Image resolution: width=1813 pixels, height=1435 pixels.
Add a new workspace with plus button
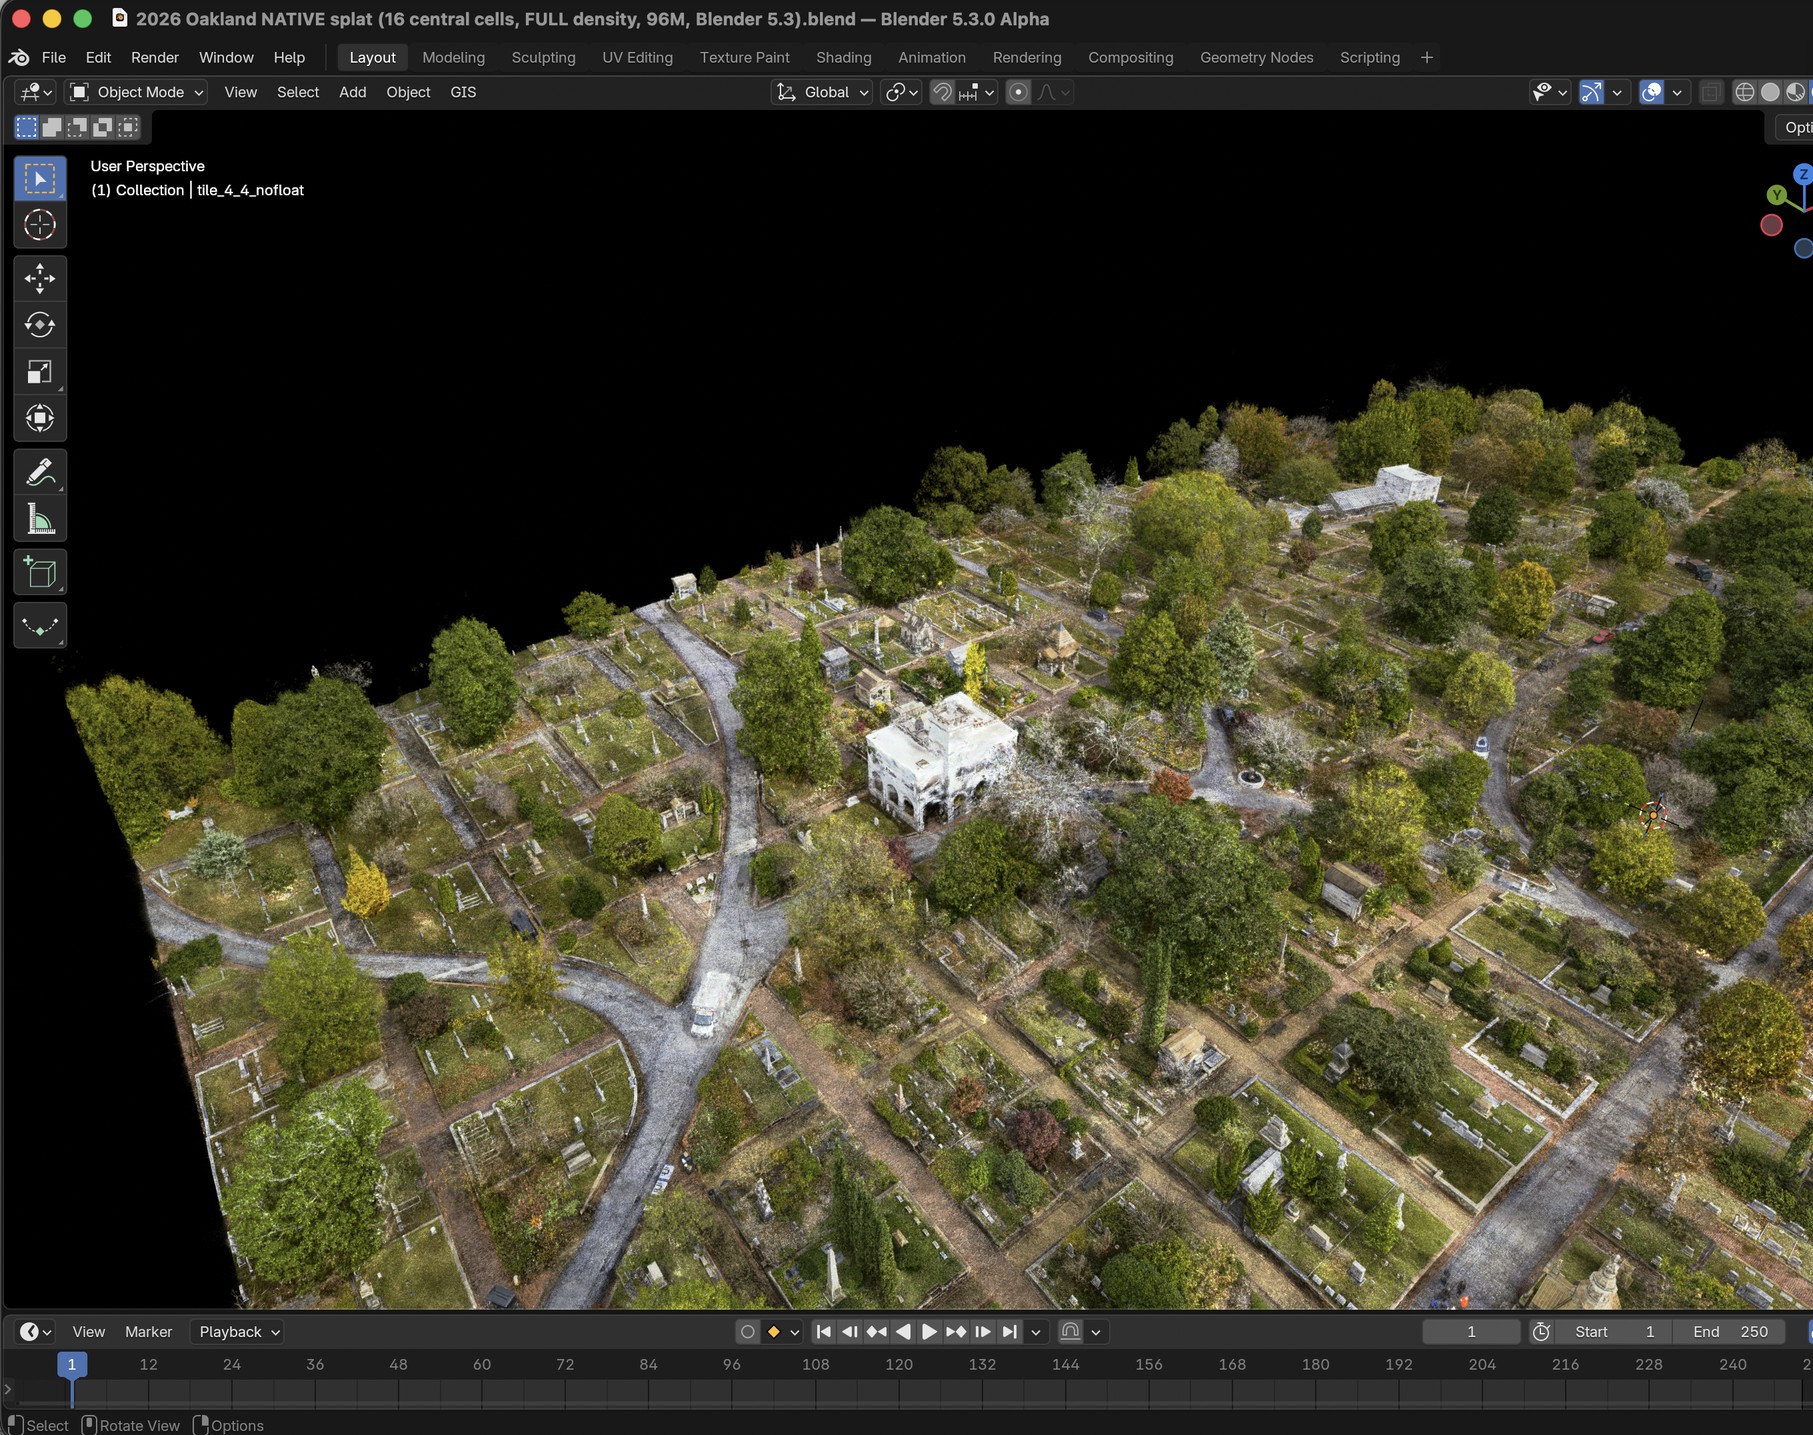click(x=1427, y=57)
